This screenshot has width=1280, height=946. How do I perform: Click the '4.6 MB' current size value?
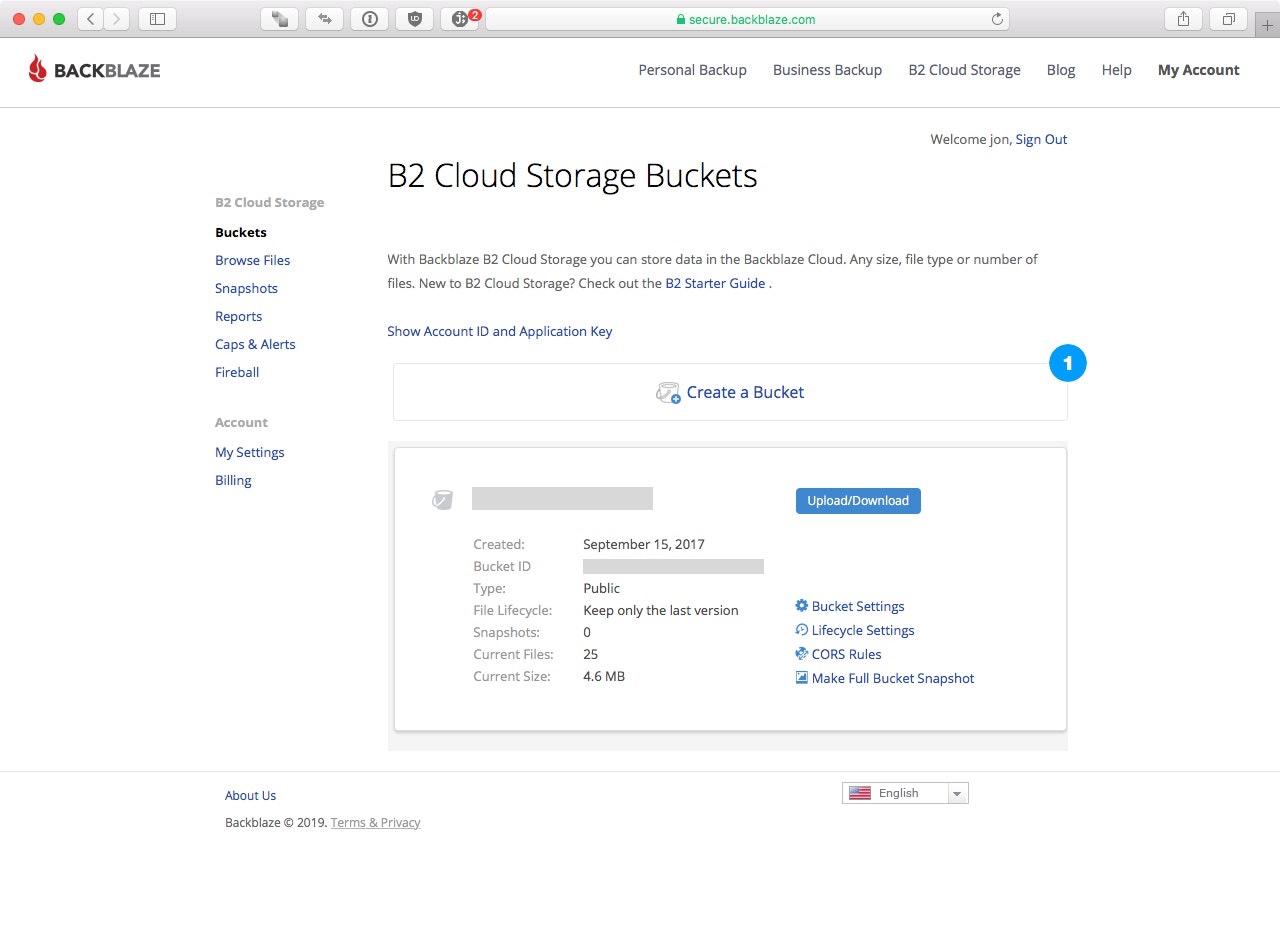[x=604, y=676]
